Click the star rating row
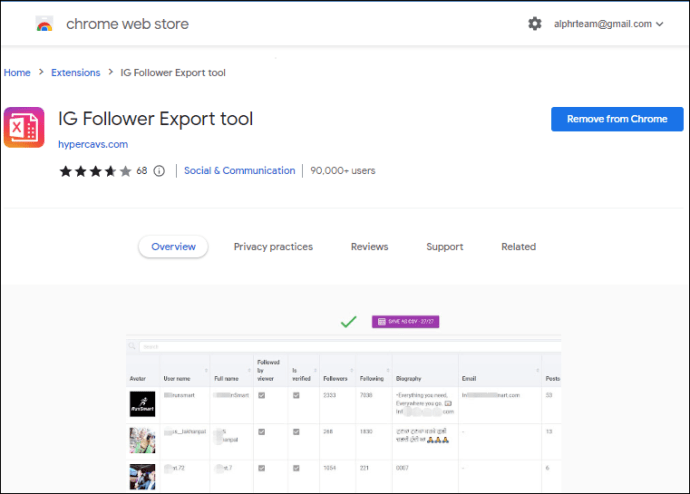The image size is (690, 494). (95, 171)
